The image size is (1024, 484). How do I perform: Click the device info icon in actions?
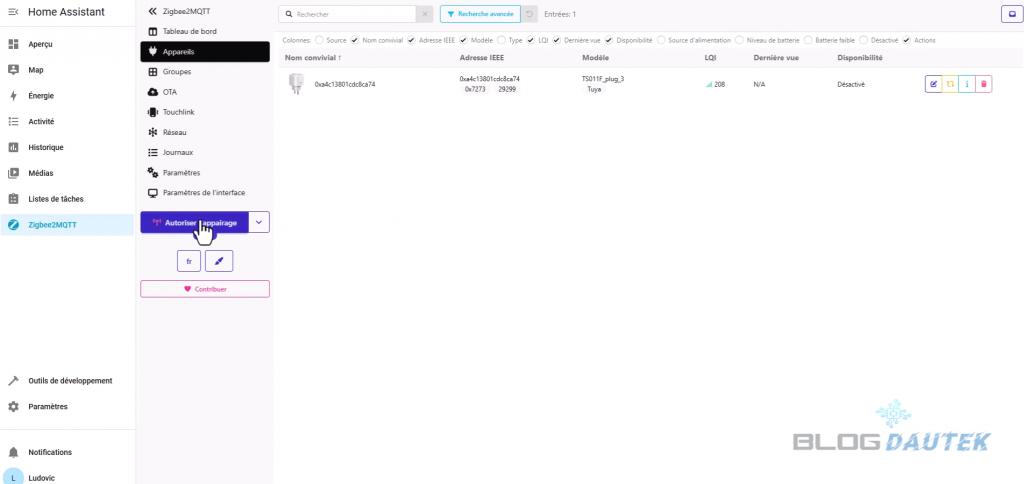967,84
